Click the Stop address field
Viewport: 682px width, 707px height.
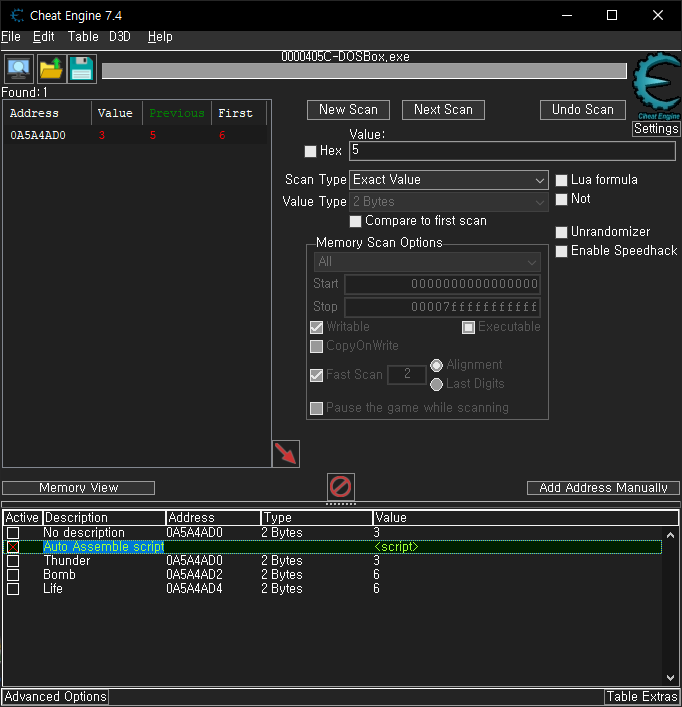click(x=442, y=307)
